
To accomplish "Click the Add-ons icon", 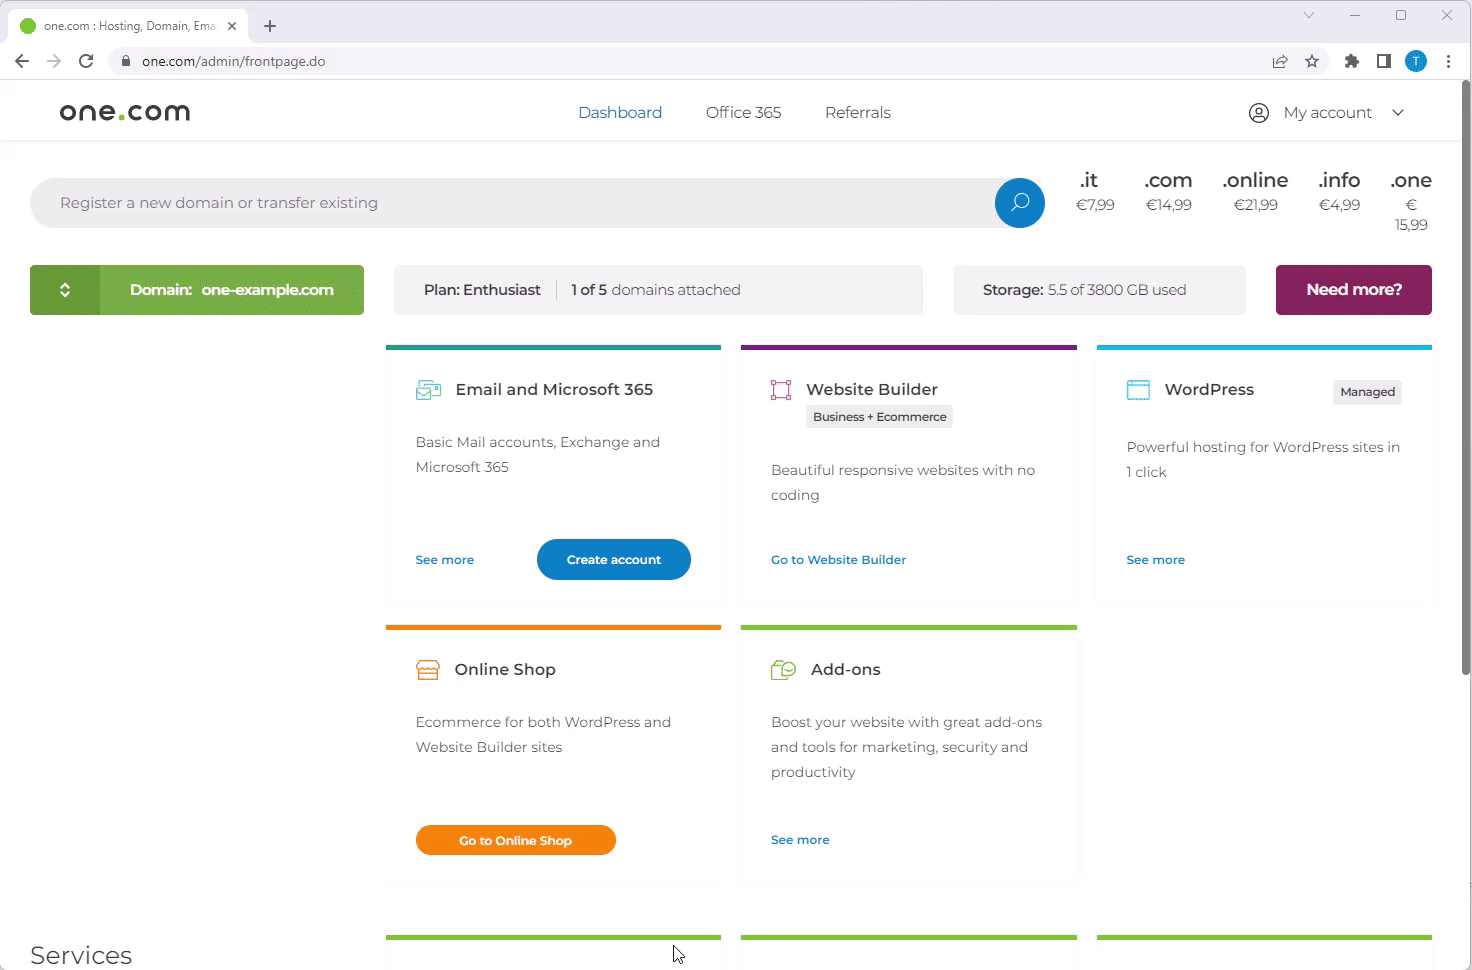I will tap(783, 670).
